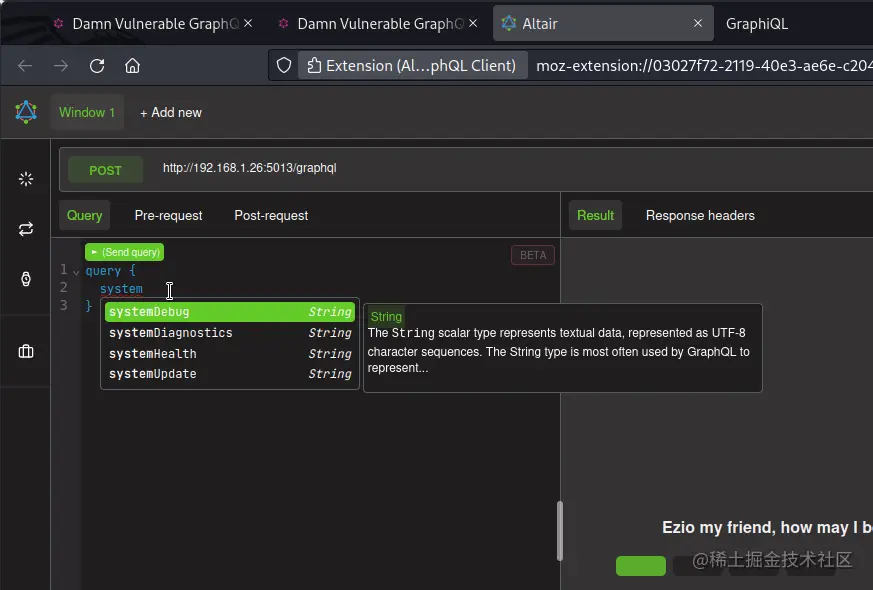Open the browser home page
This screenshot has width=873, height=590.
tap(133, 66)
